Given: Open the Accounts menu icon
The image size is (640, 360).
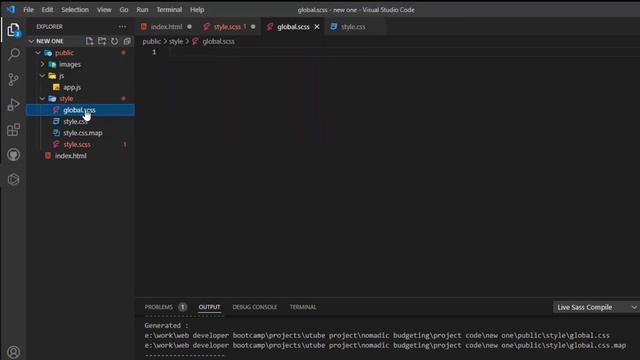Looking at the screenshot, I should (x=13, y=352).
